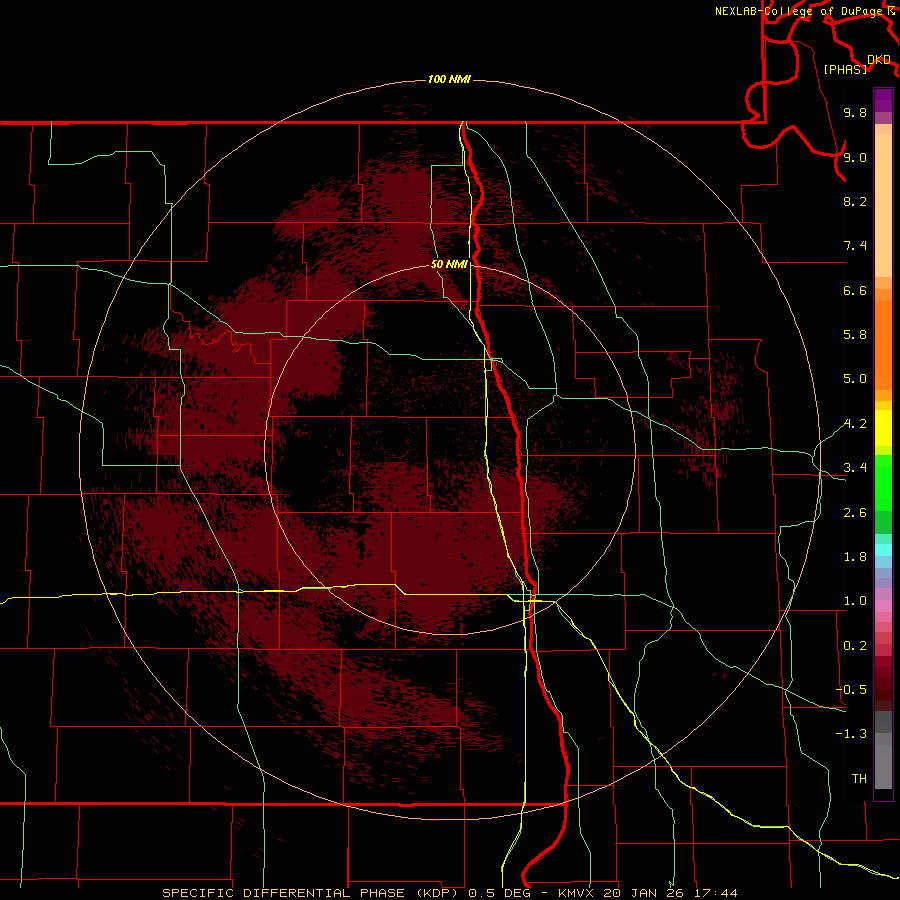This screenshot has height=900, width=900.
Task: Click the 7.4 value on the scale
Action: [855, 246]
